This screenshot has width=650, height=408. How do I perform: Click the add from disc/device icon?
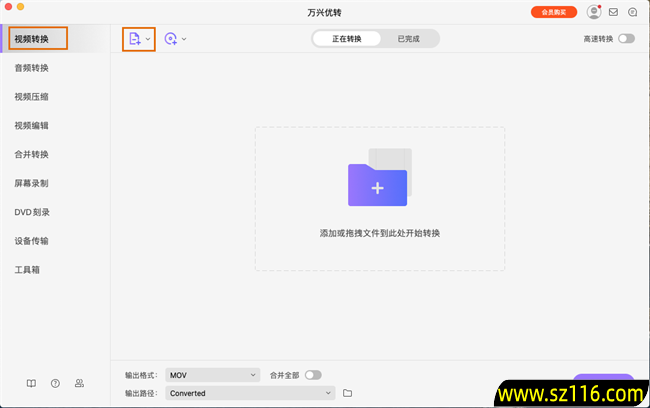171,39
